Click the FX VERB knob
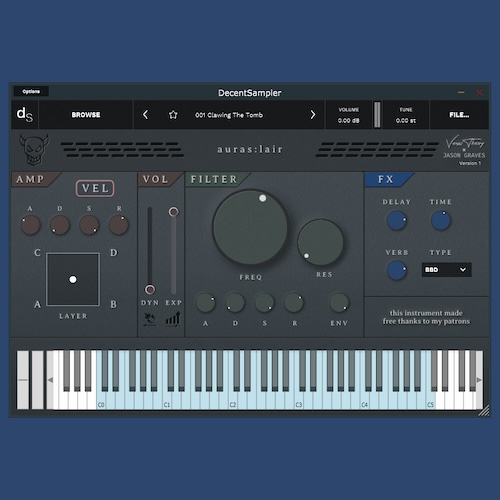Image resolution: width=500 pixels, height=500 pixels. pos(397,270)
